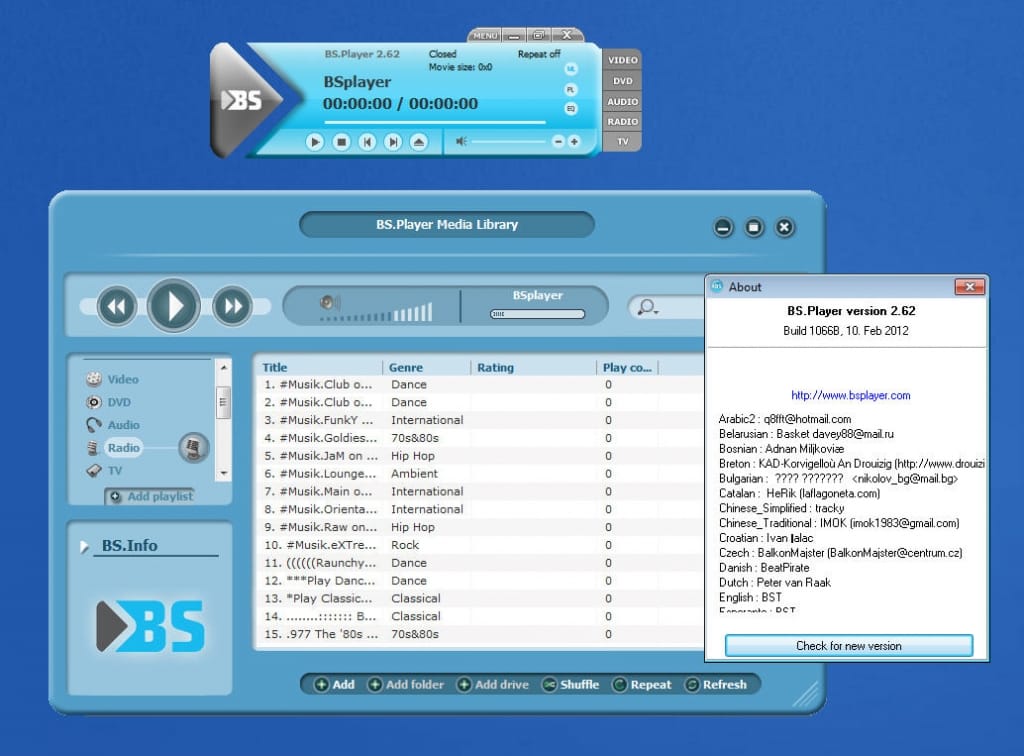The width and height of the screenshot is (1024, 756).
Task: Increase volume with the plus button
Action: point(574,141)
